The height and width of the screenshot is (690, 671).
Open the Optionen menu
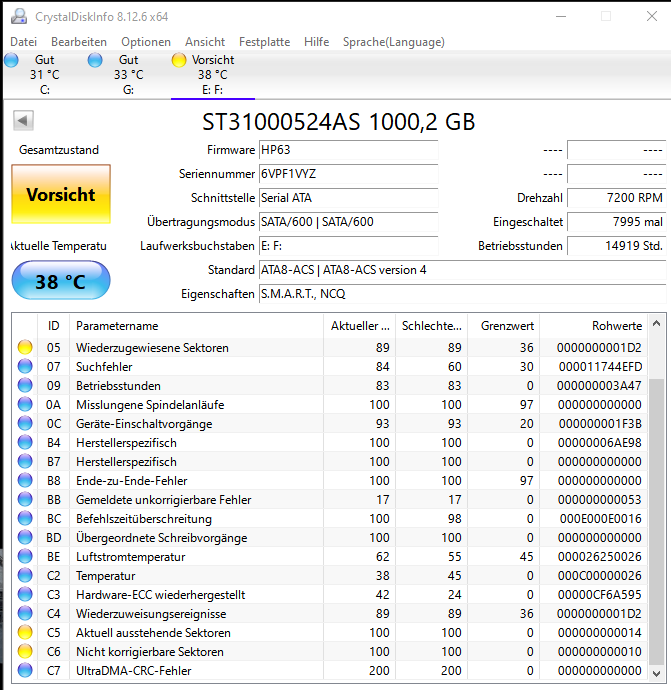click(x=146, y=42)
